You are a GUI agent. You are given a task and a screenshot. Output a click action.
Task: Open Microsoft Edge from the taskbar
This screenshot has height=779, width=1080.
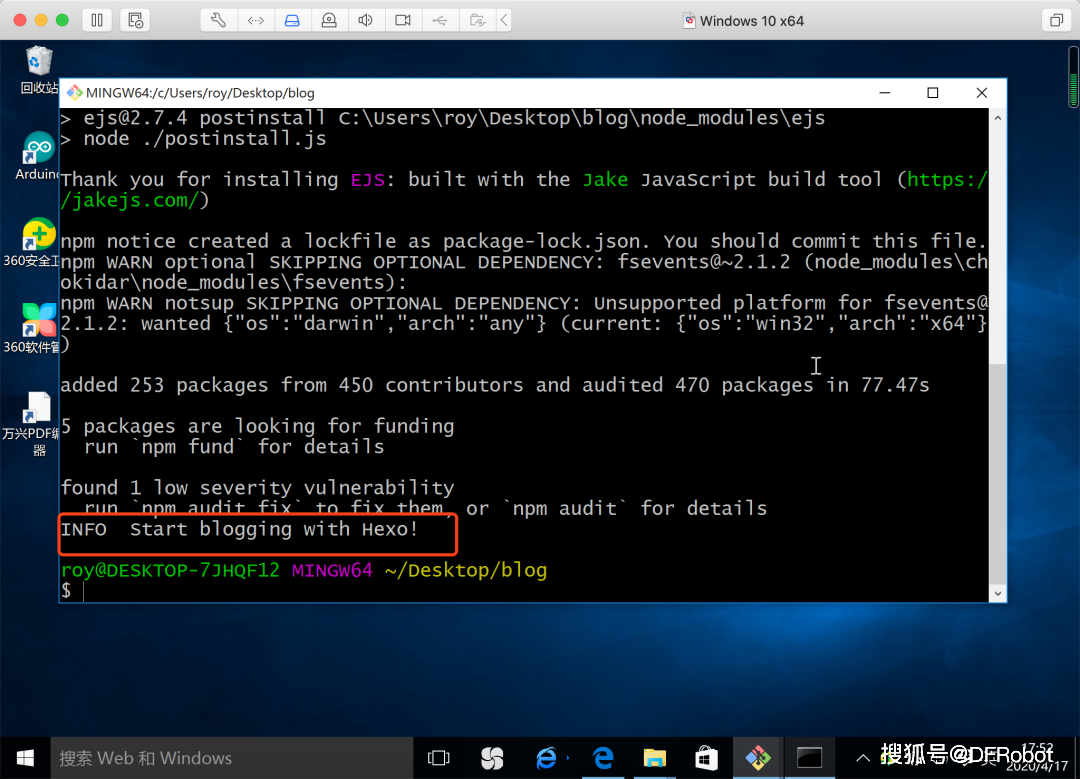[x=603, y=758]
